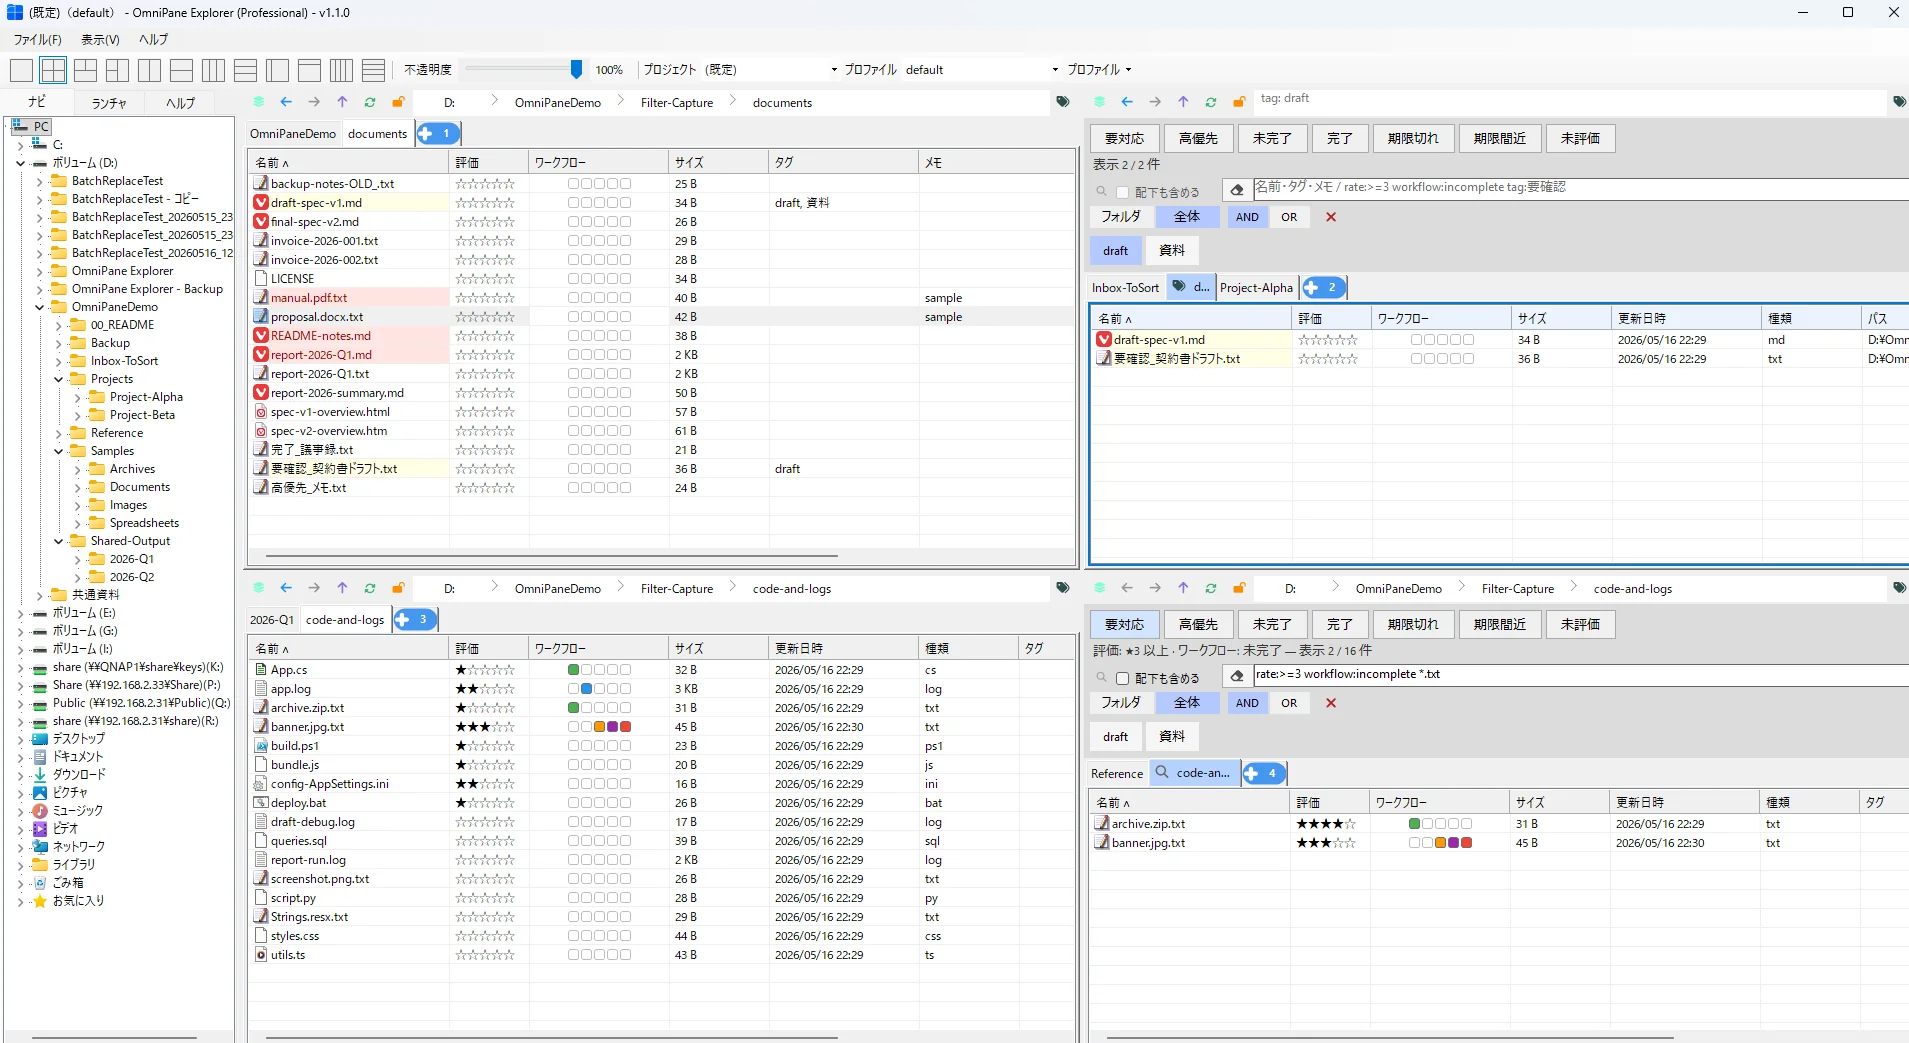Choose four horizontal rows layout icon
The width and height of the screenshot is (1909, 1043).
coord(373,70)
